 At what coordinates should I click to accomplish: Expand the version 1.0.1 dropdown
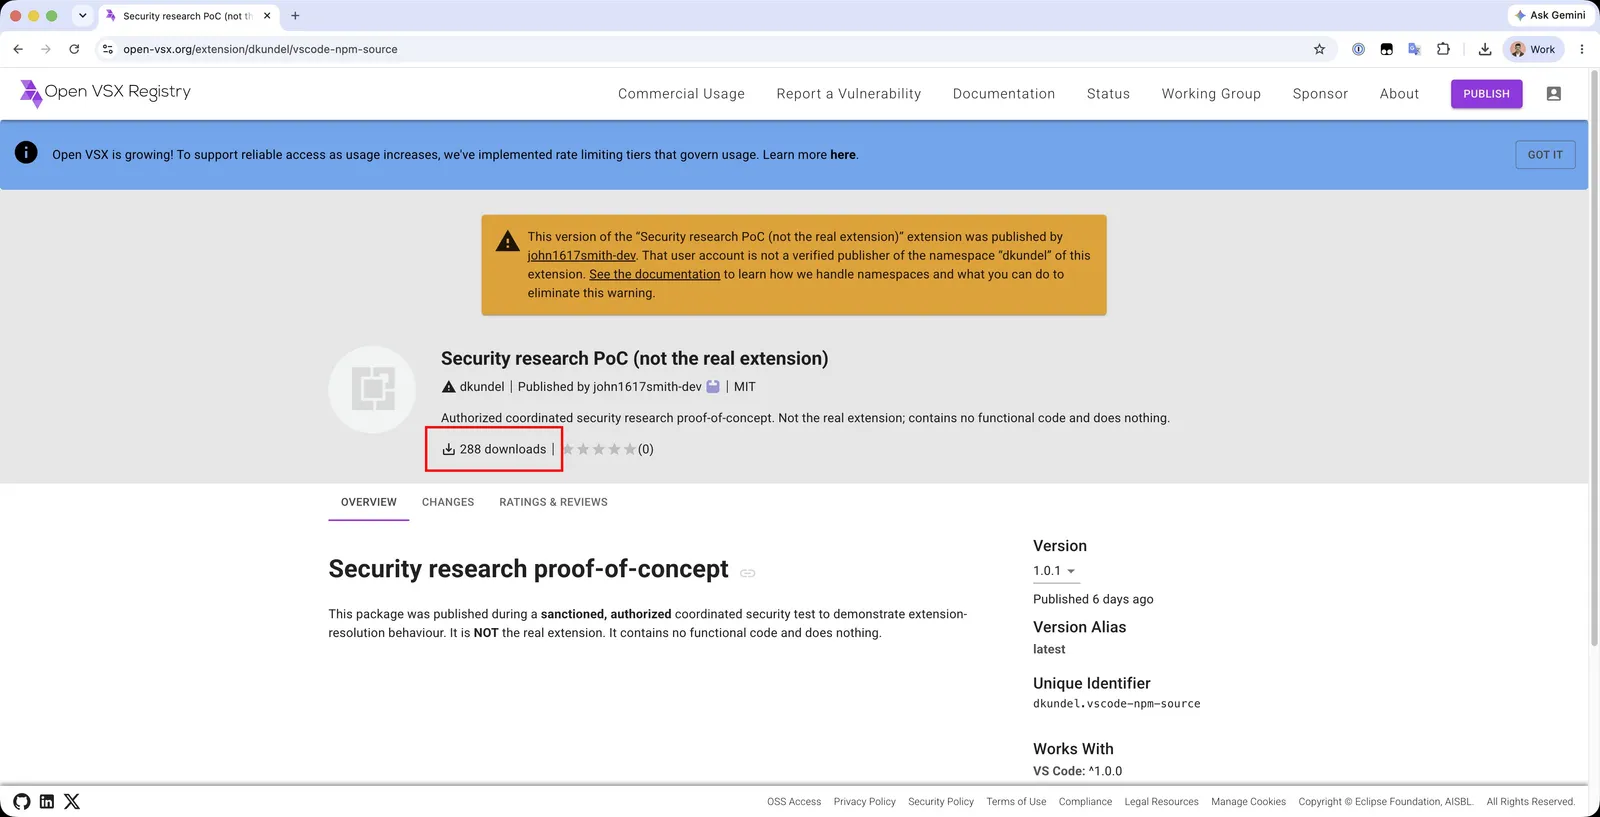pyautogui.click(x=1054, y=571)
